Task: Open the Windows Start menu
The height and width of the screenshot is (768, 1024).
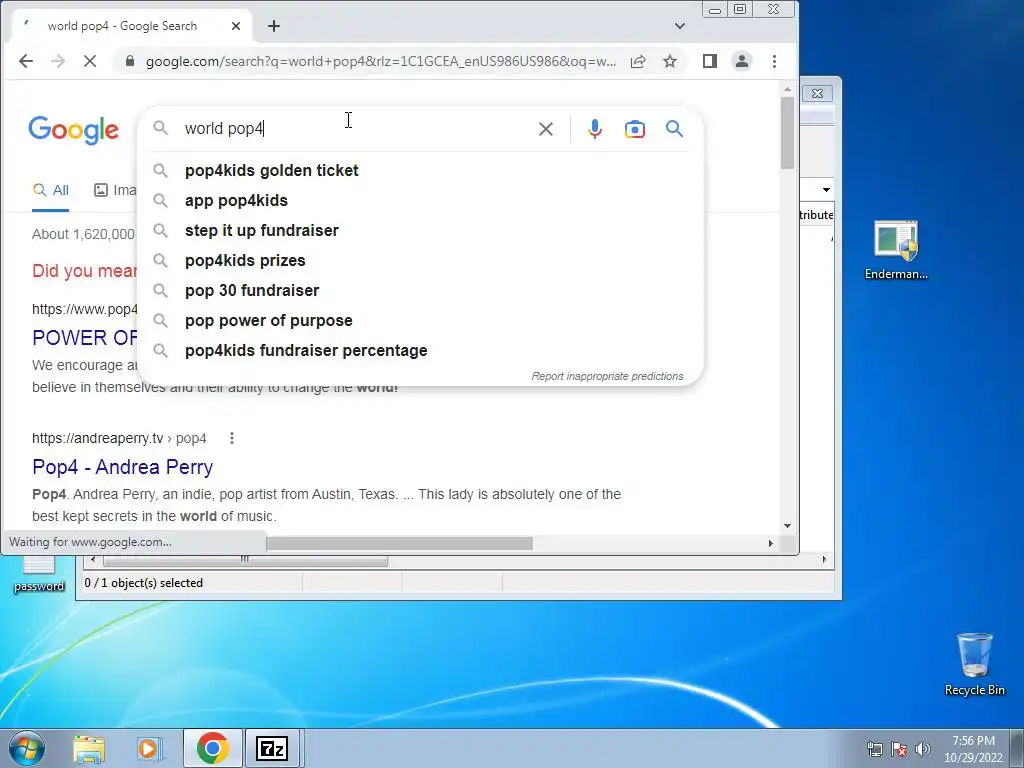Action: 27,748
